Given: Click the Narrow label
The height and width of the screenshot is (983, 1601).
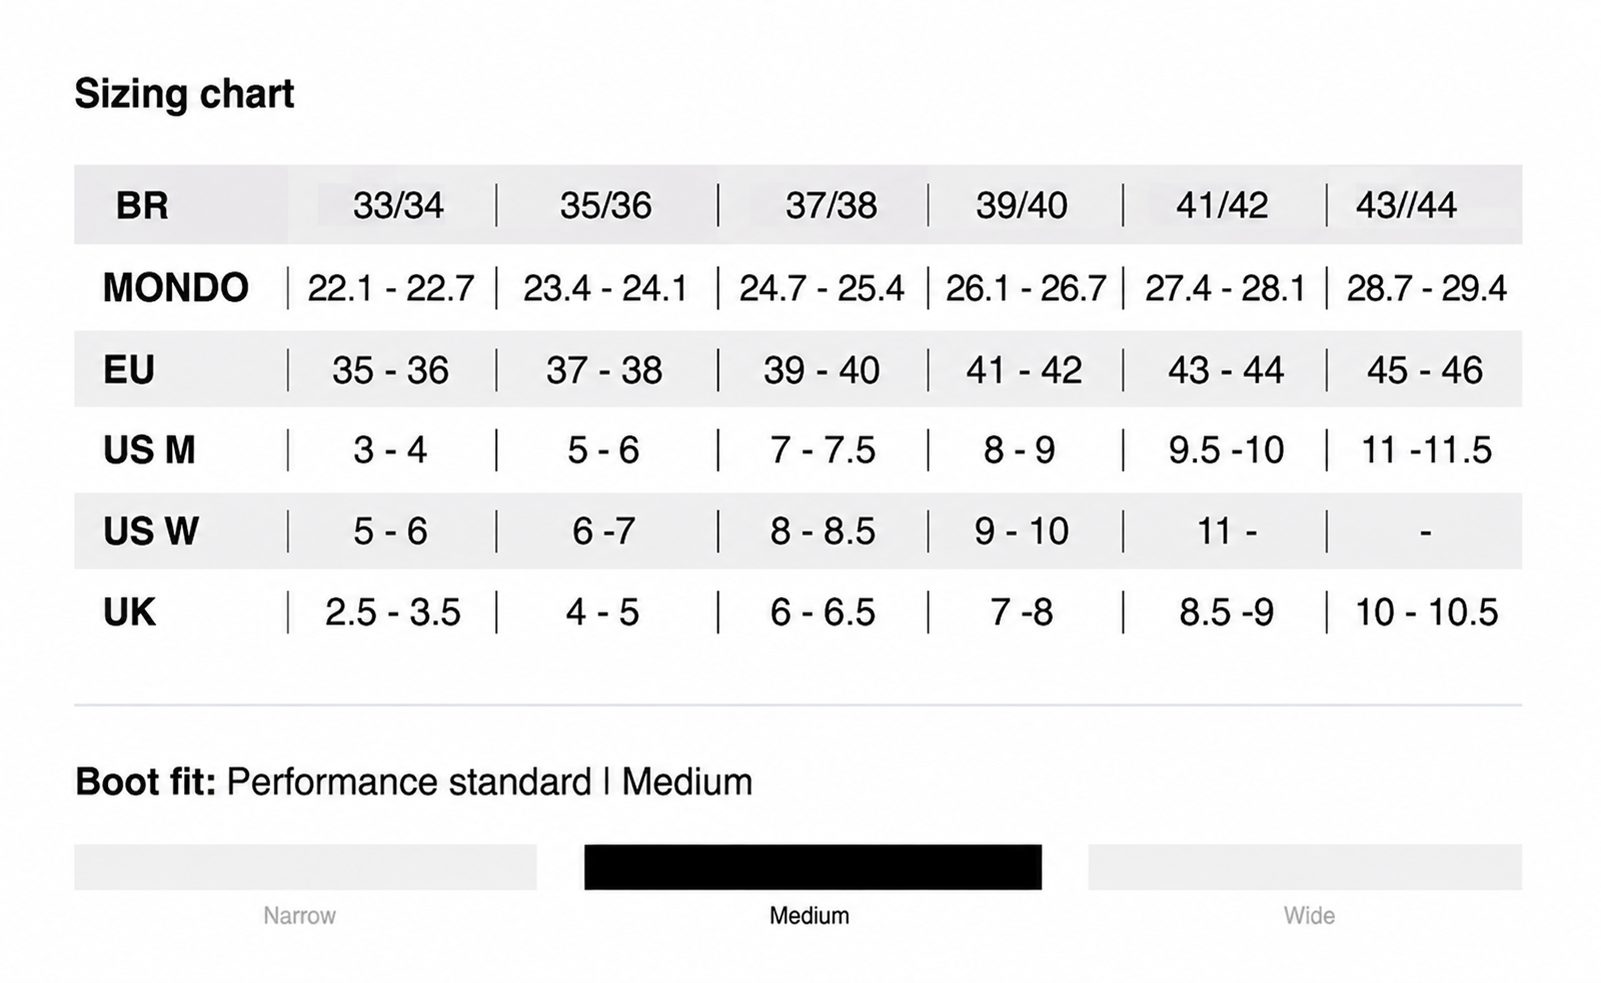Looking at the screenshot, I should coord(300,915).
